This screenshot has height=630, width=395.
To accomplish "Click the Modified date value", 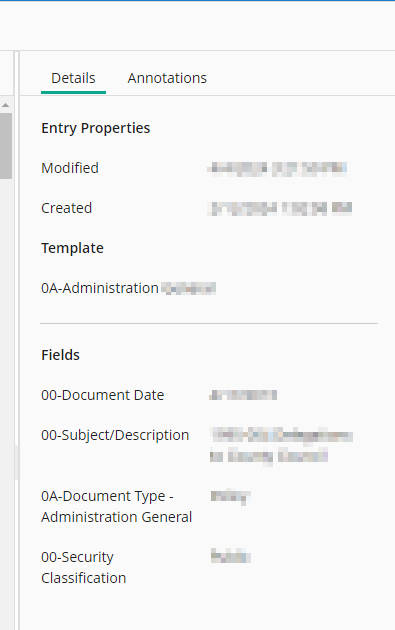I will click(x=277, y=168).
